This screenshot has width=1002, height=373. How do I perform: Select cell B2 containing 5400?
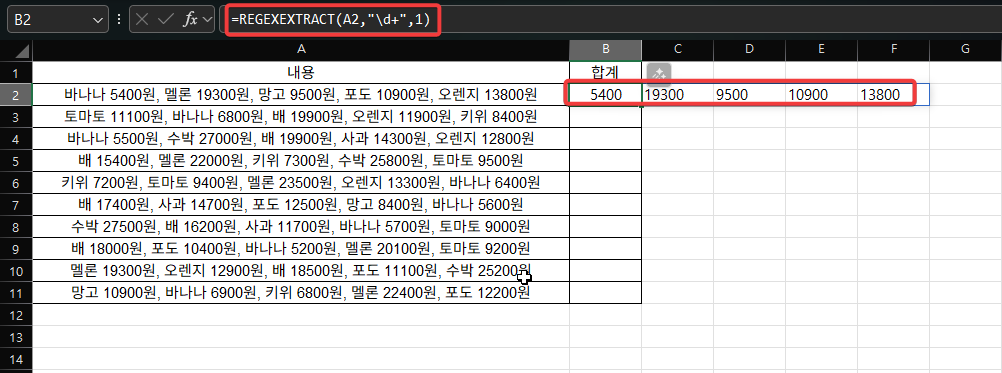(x=606, y=95)
